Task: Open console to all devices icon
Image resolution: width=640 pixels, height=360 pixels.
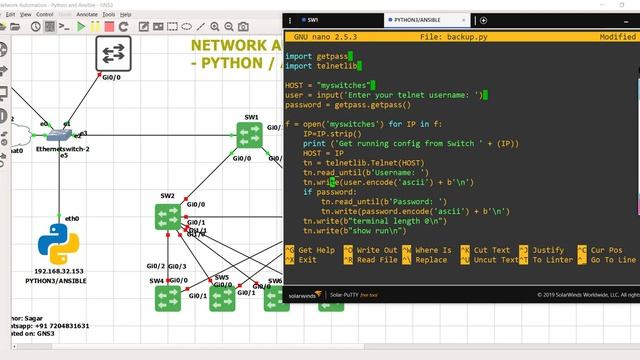Action: click(64, 27)
